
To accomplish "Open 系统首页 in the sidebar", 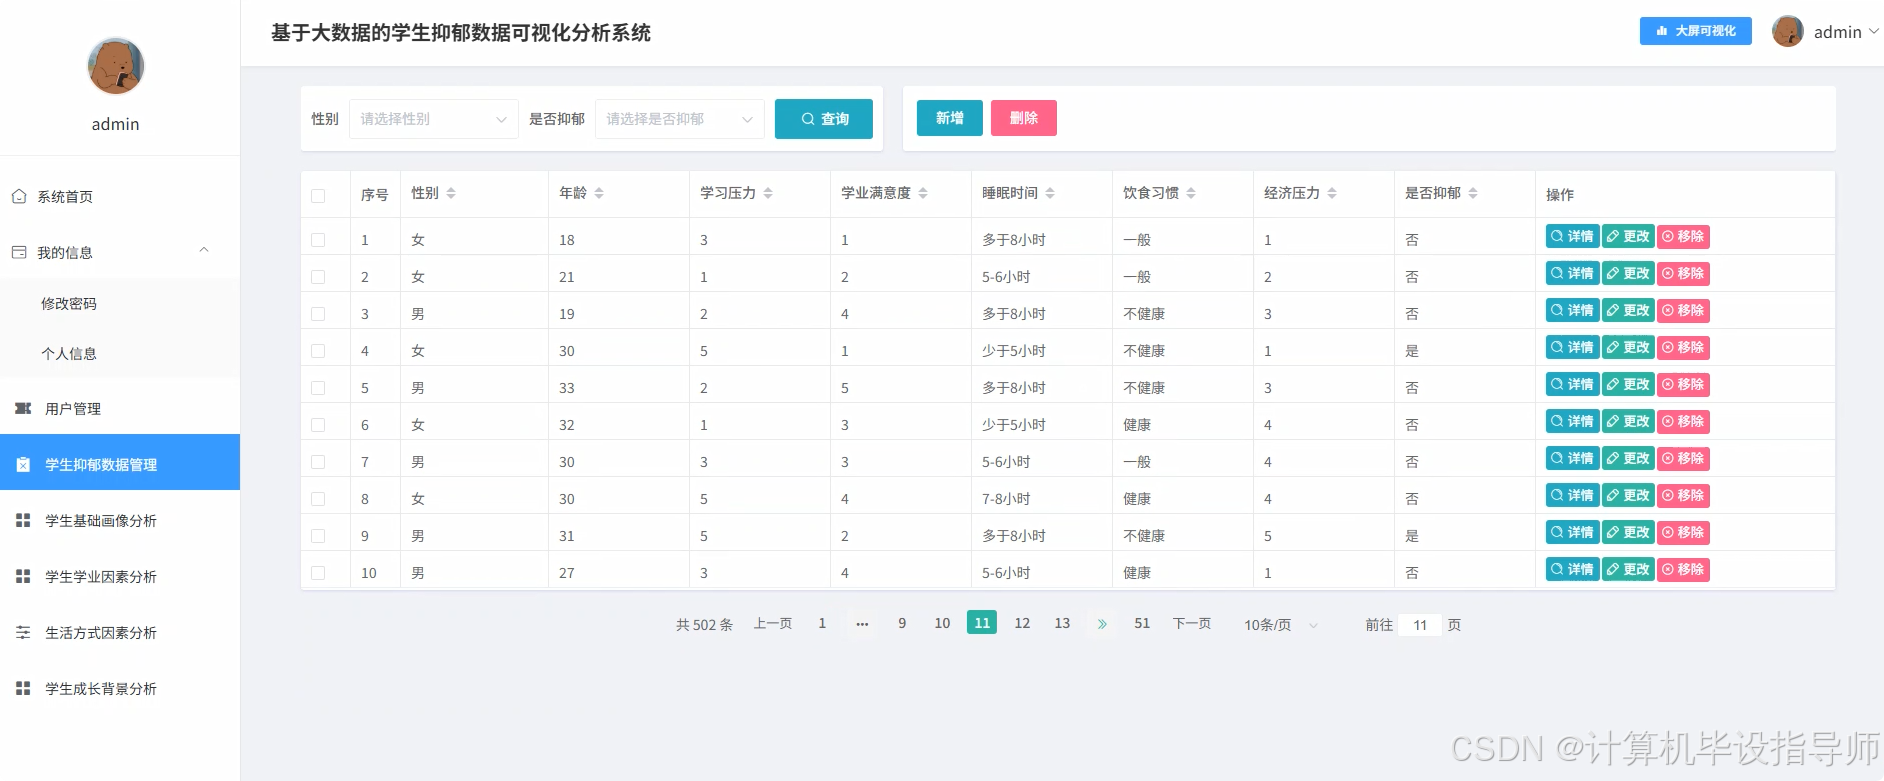I will (120, 197).
